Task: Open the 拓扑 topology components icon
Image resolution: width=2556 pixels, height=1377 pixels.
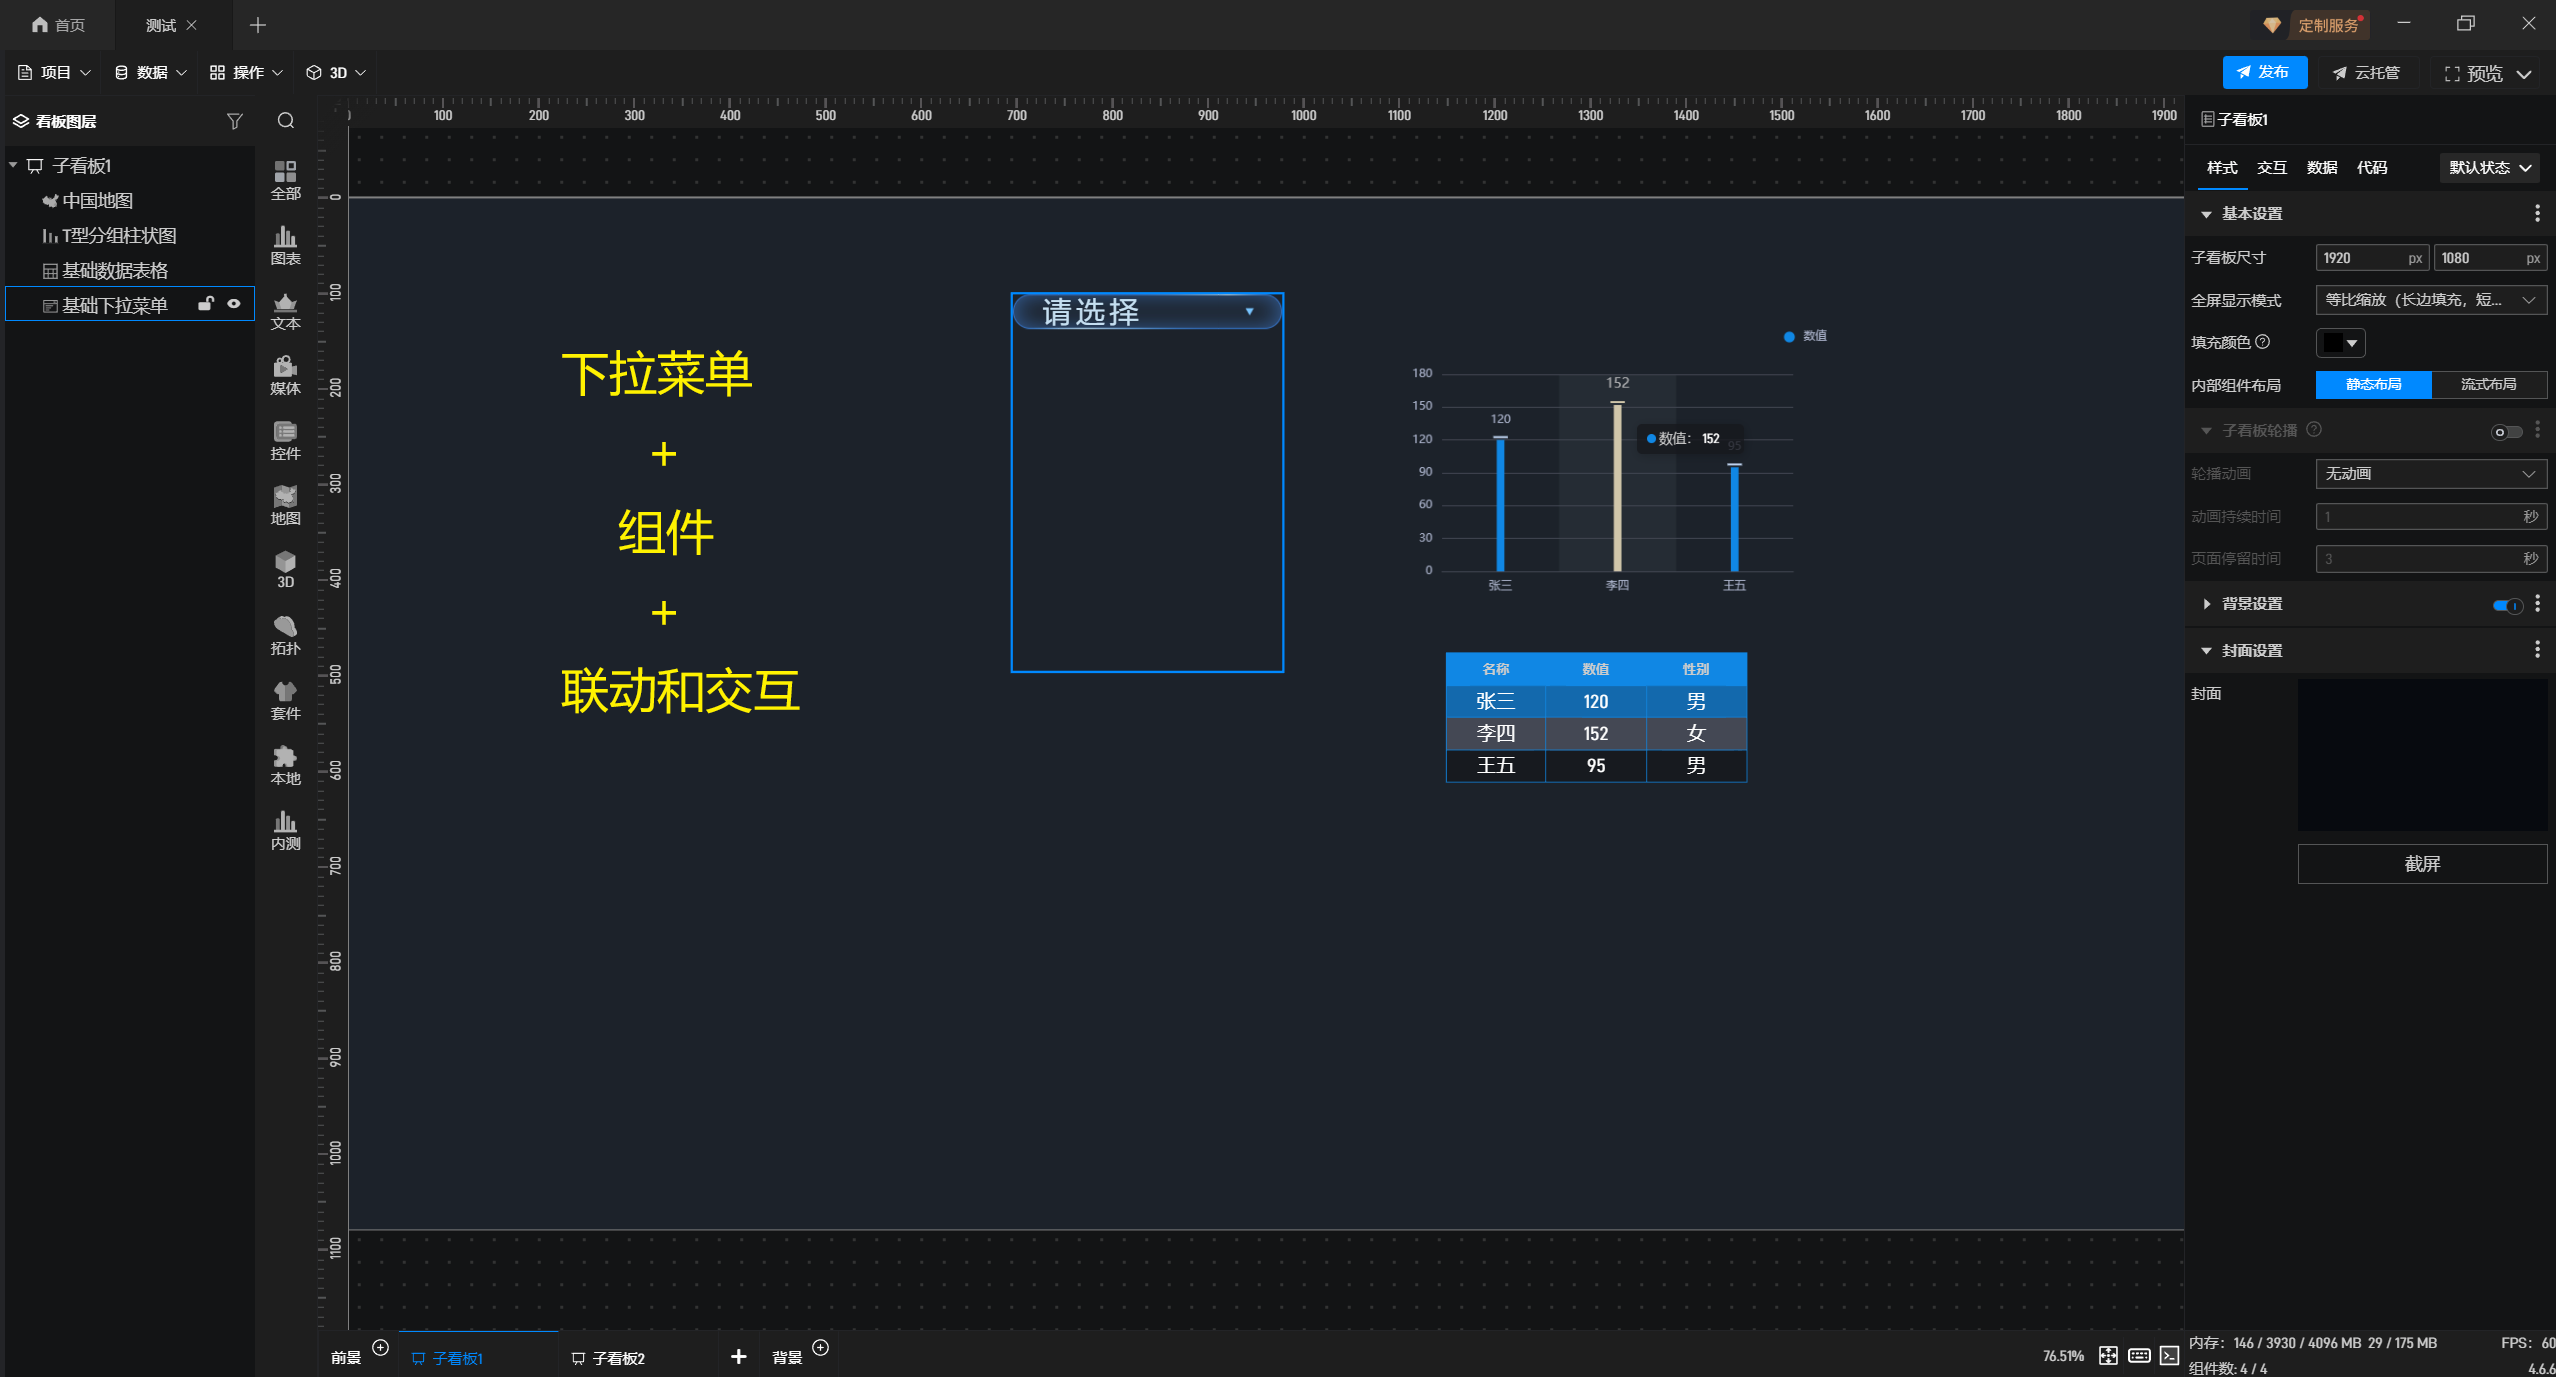Action: point(285,635)
